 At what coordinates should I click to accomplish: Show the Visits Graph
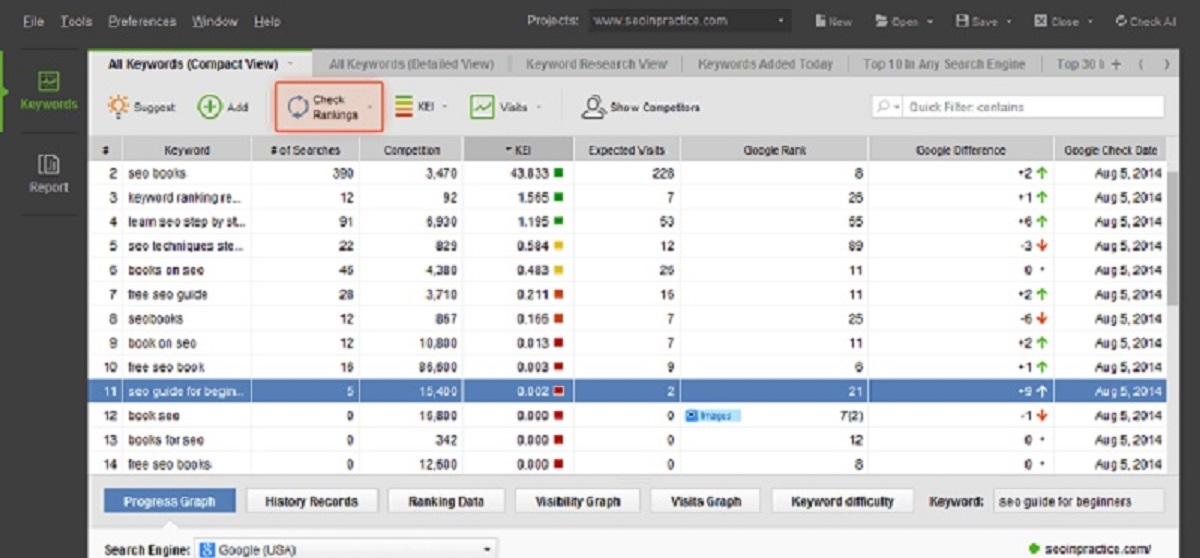pos(705,501)
